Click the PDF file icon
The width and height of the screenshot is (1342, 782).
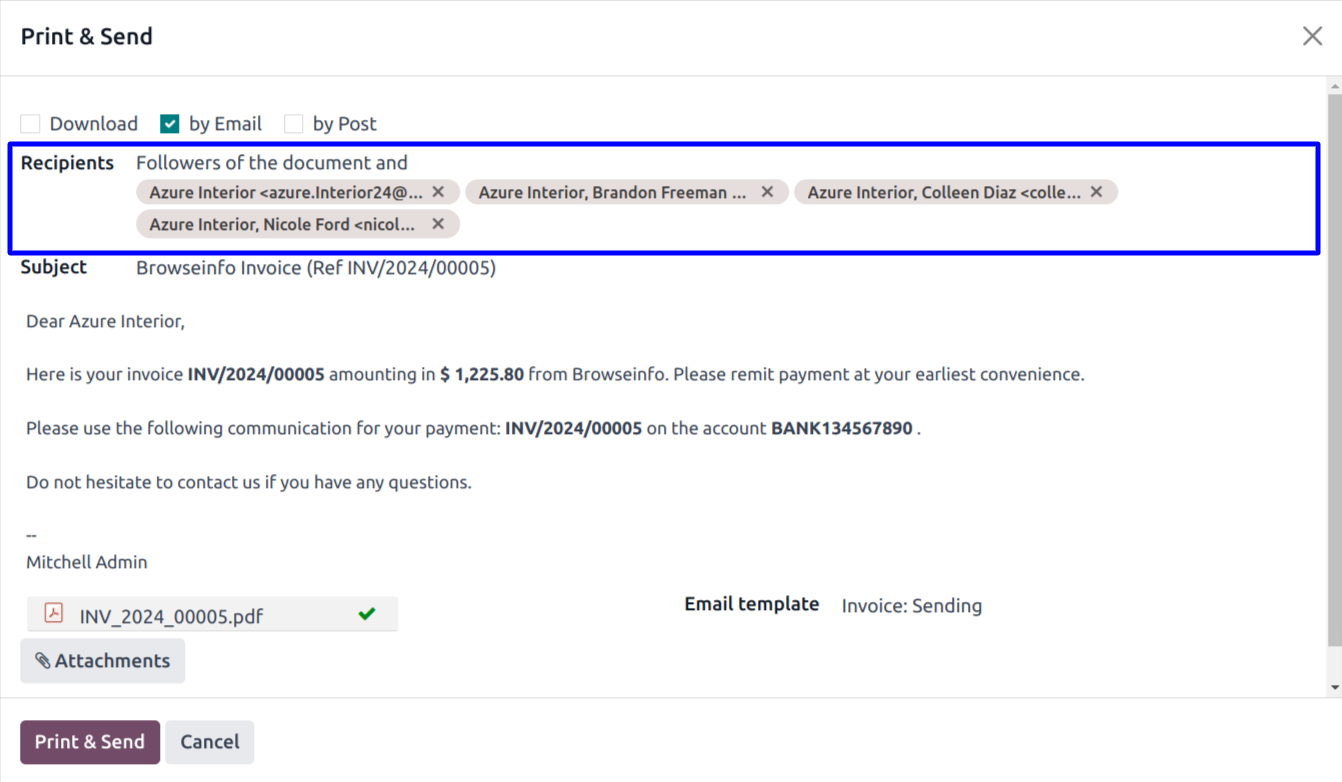pos(54,614)
